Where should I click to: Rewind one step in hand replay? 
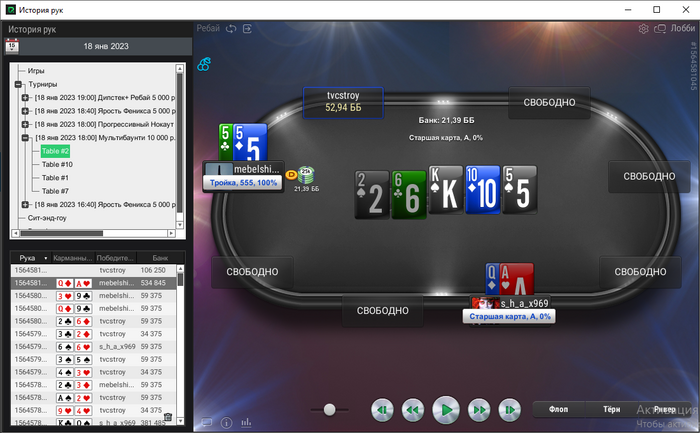413,409
